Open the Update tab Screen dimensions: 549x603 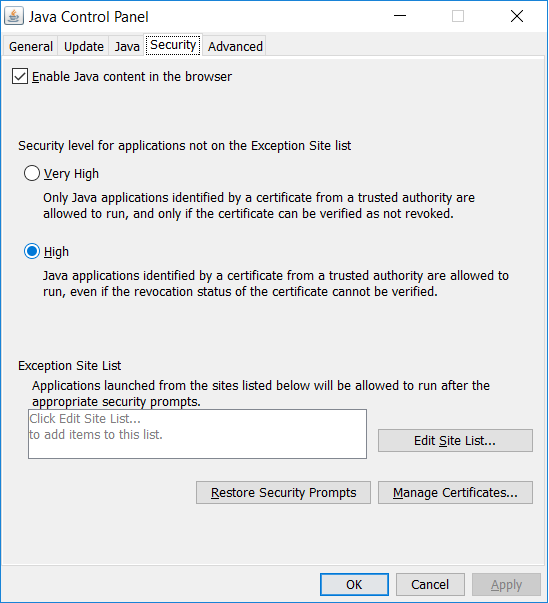point(83,47)
